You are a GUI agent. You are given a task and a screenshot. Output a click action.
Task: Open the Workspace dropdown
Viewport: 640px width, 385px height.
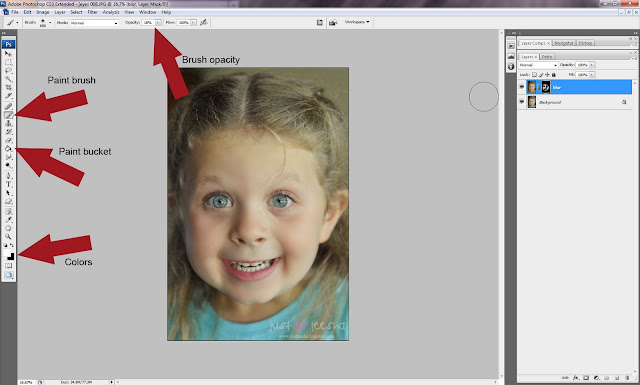coord(357,22)
